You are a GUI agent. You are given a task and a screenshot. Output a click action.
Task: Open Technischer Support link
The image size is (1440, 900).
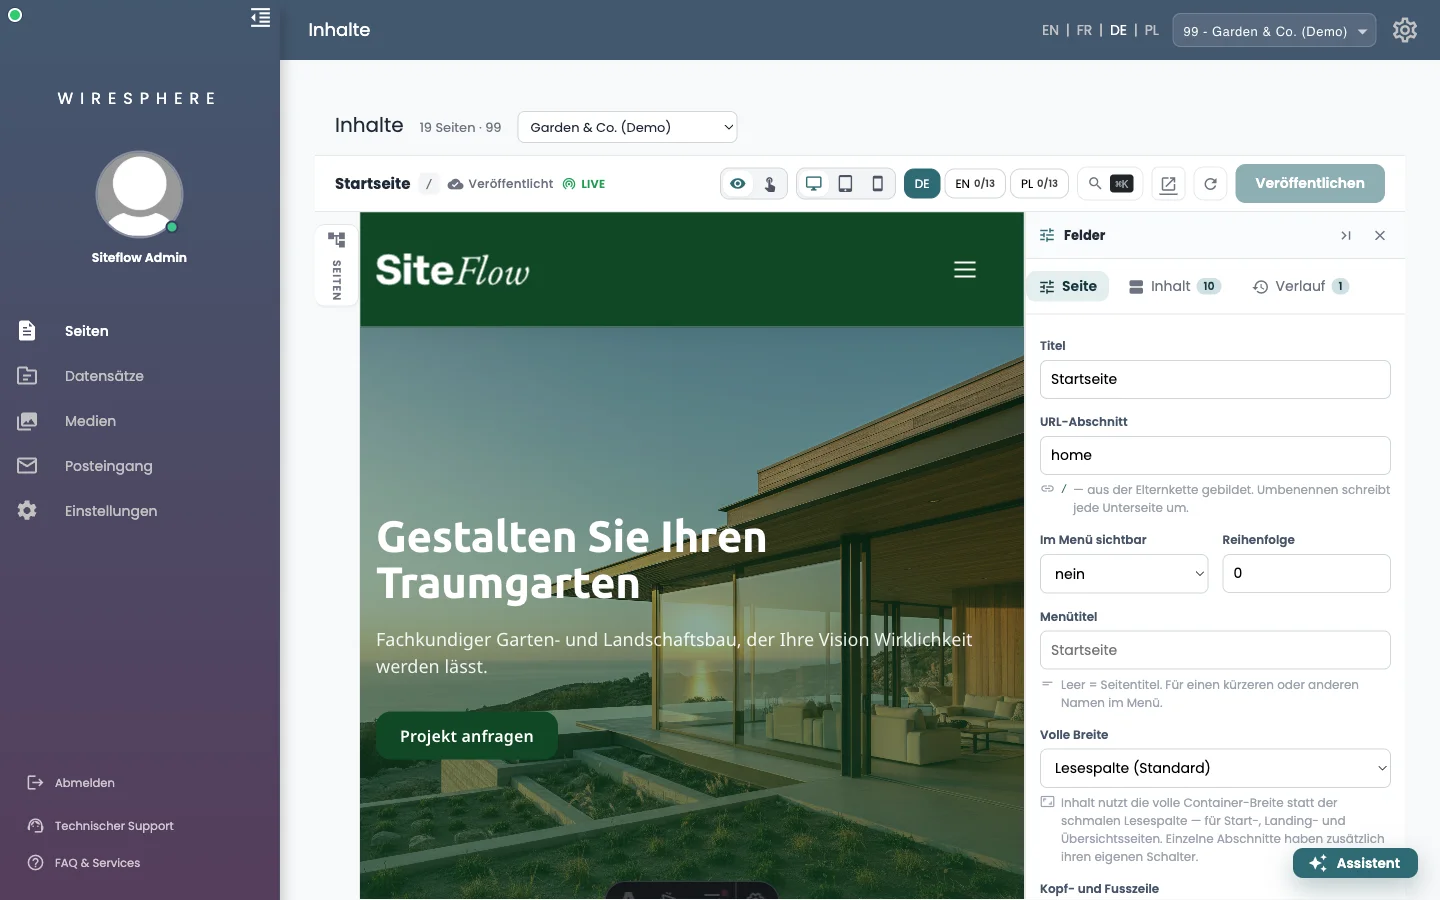tap(100, 826)
